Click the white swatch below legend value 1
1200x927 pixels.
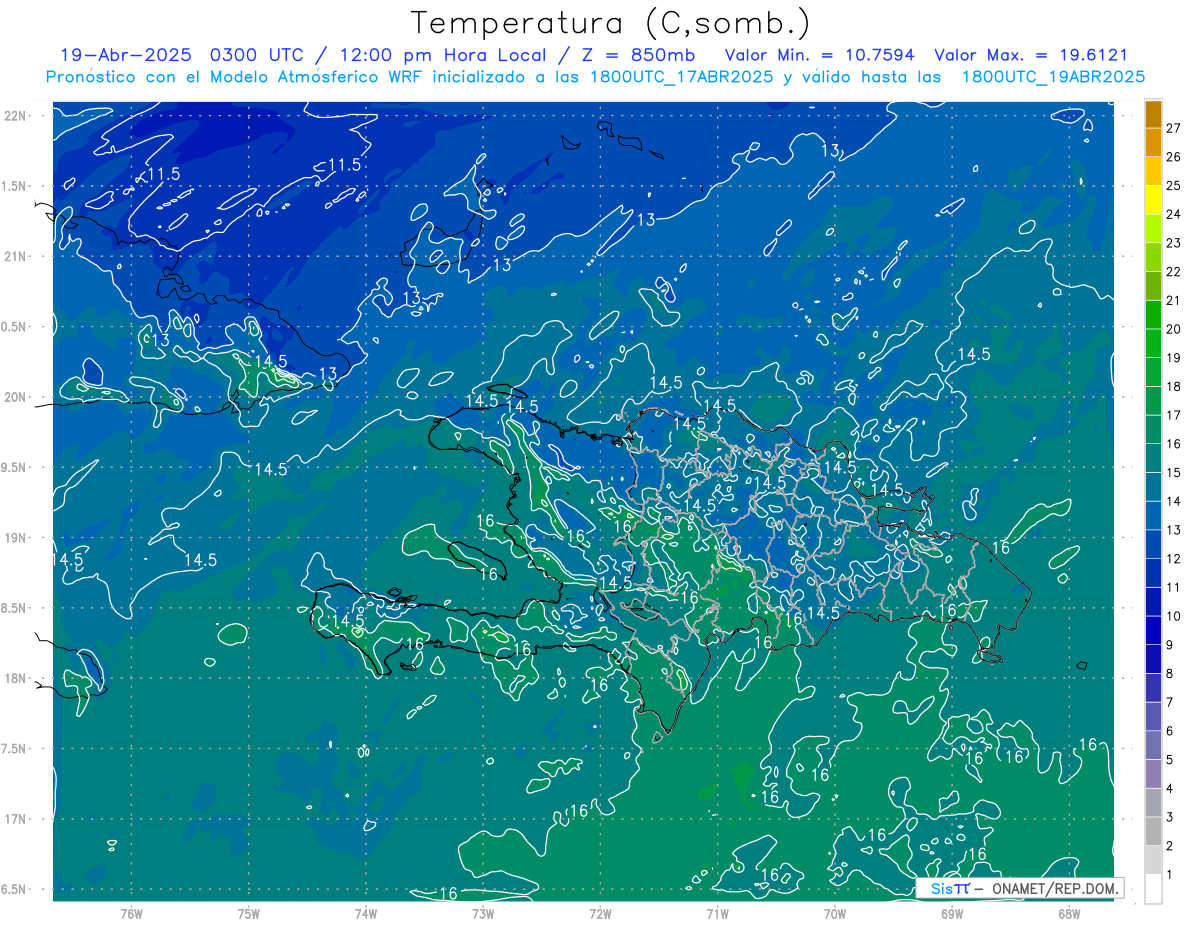pyautogui.click(x=1153, y=889)
